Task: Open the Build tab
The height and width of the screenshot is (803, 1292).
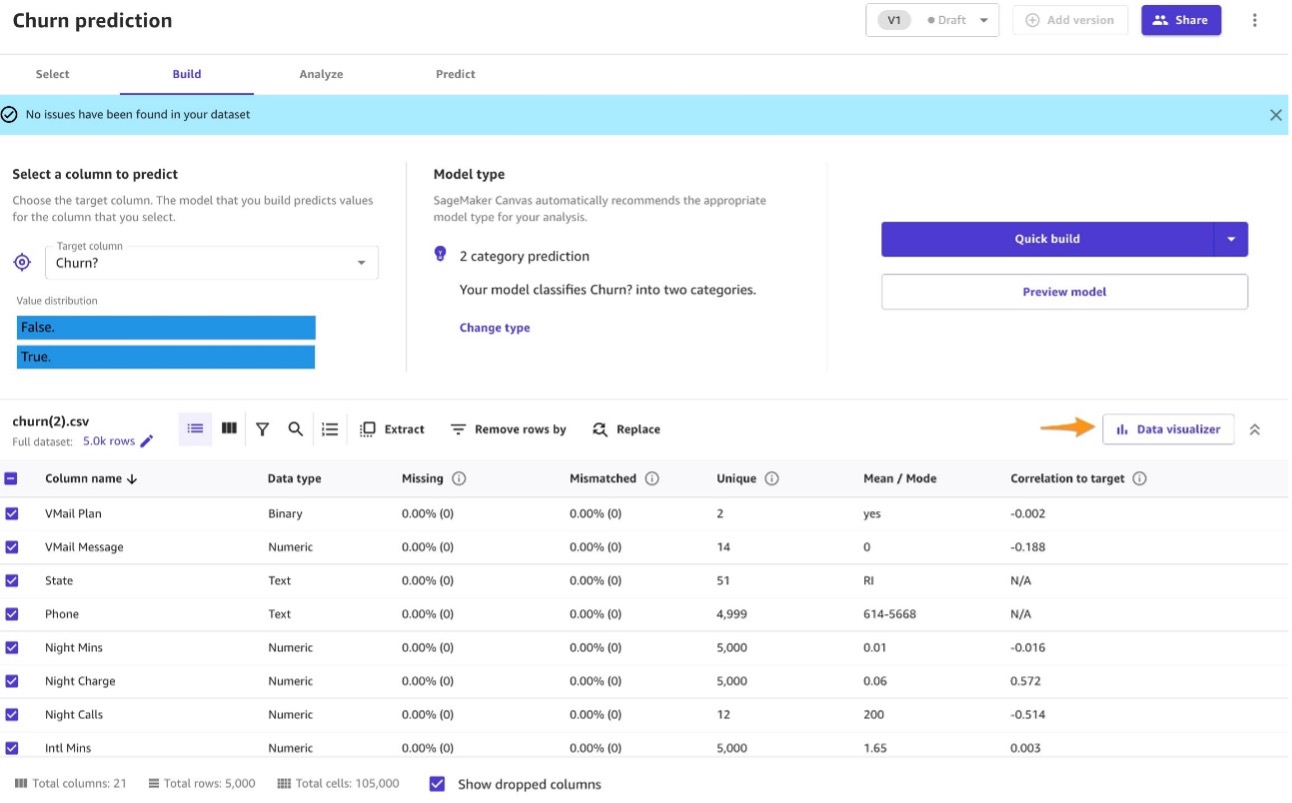Action: [x=187, y=74]
